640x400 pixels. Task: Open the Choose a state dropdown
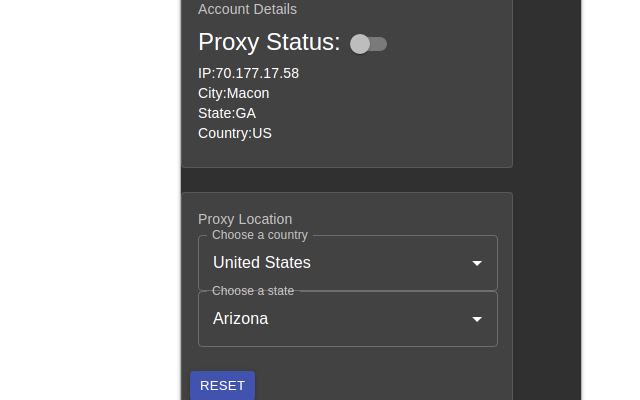[x=347, y=319]
